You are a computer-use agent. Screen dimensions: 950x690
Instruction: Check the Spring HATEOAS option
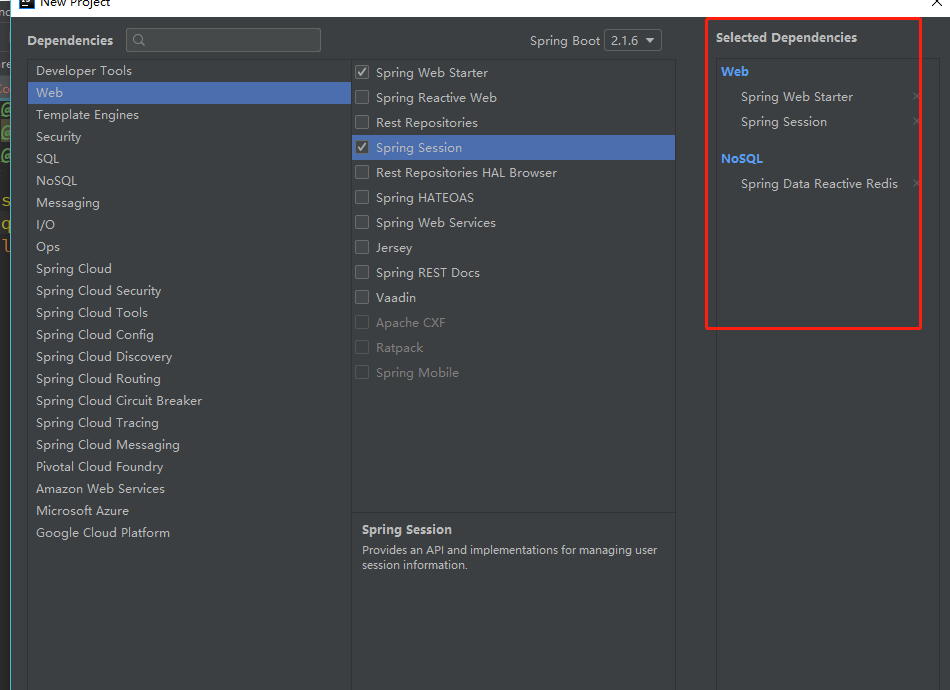tap(362, 198)
